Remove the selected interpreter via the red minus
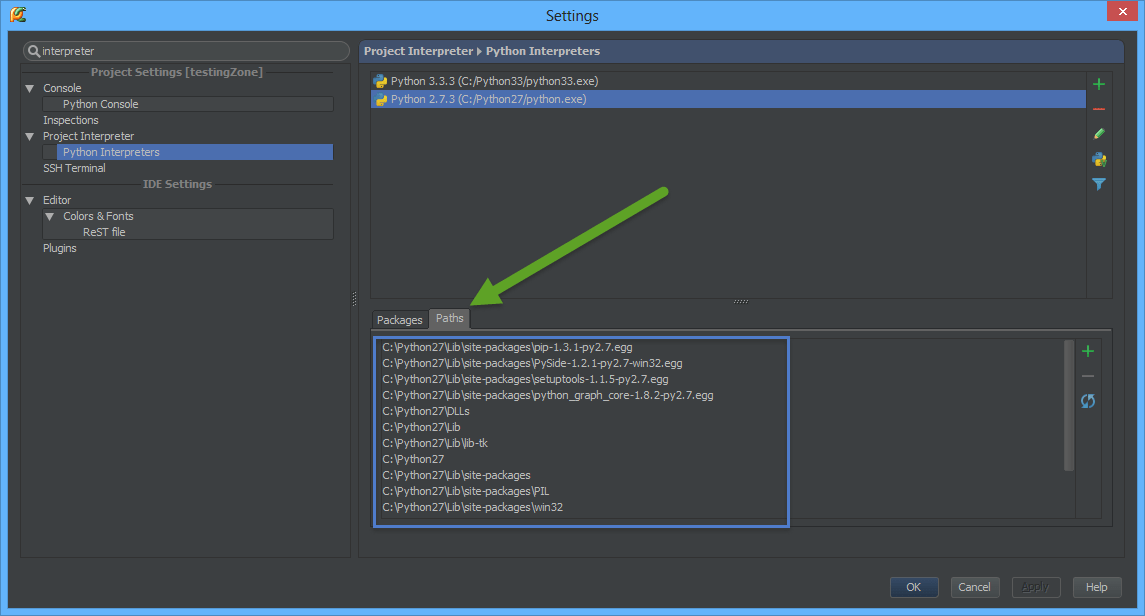The image size is (1145, 616). coord(1098,108)
